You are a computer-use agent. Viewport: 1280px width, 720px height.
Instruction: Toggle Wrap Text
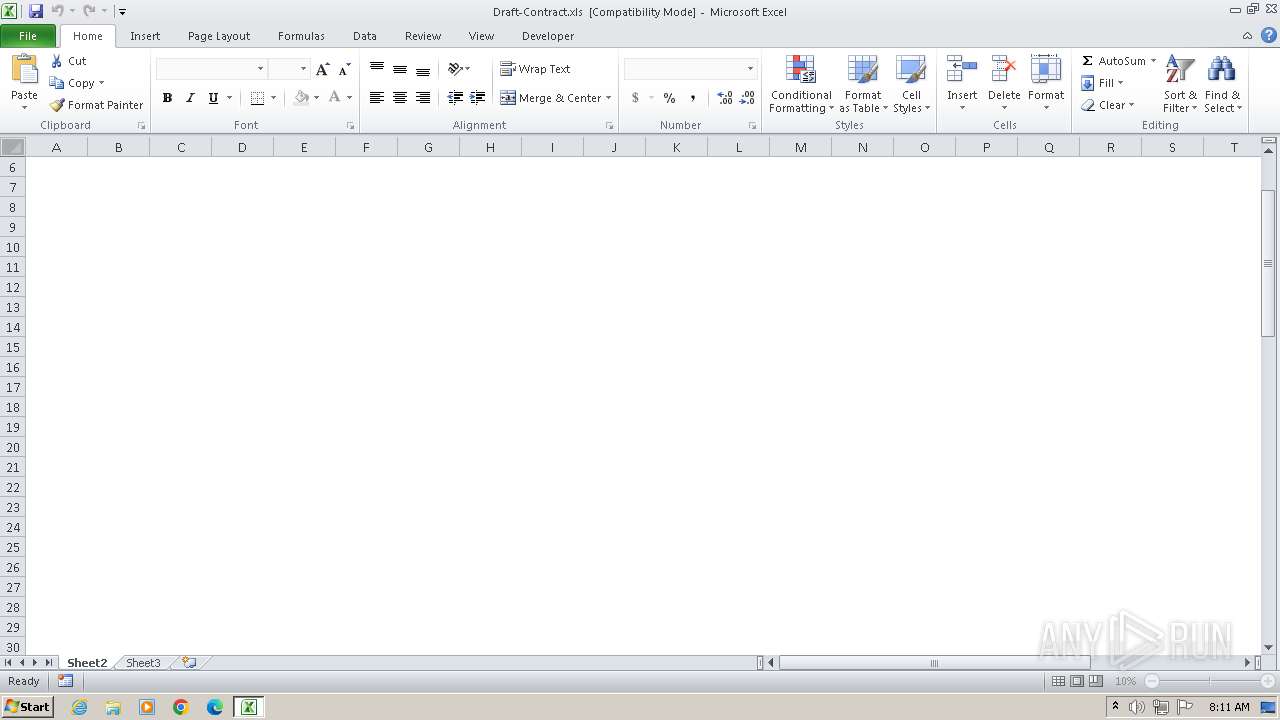(535, 69)
